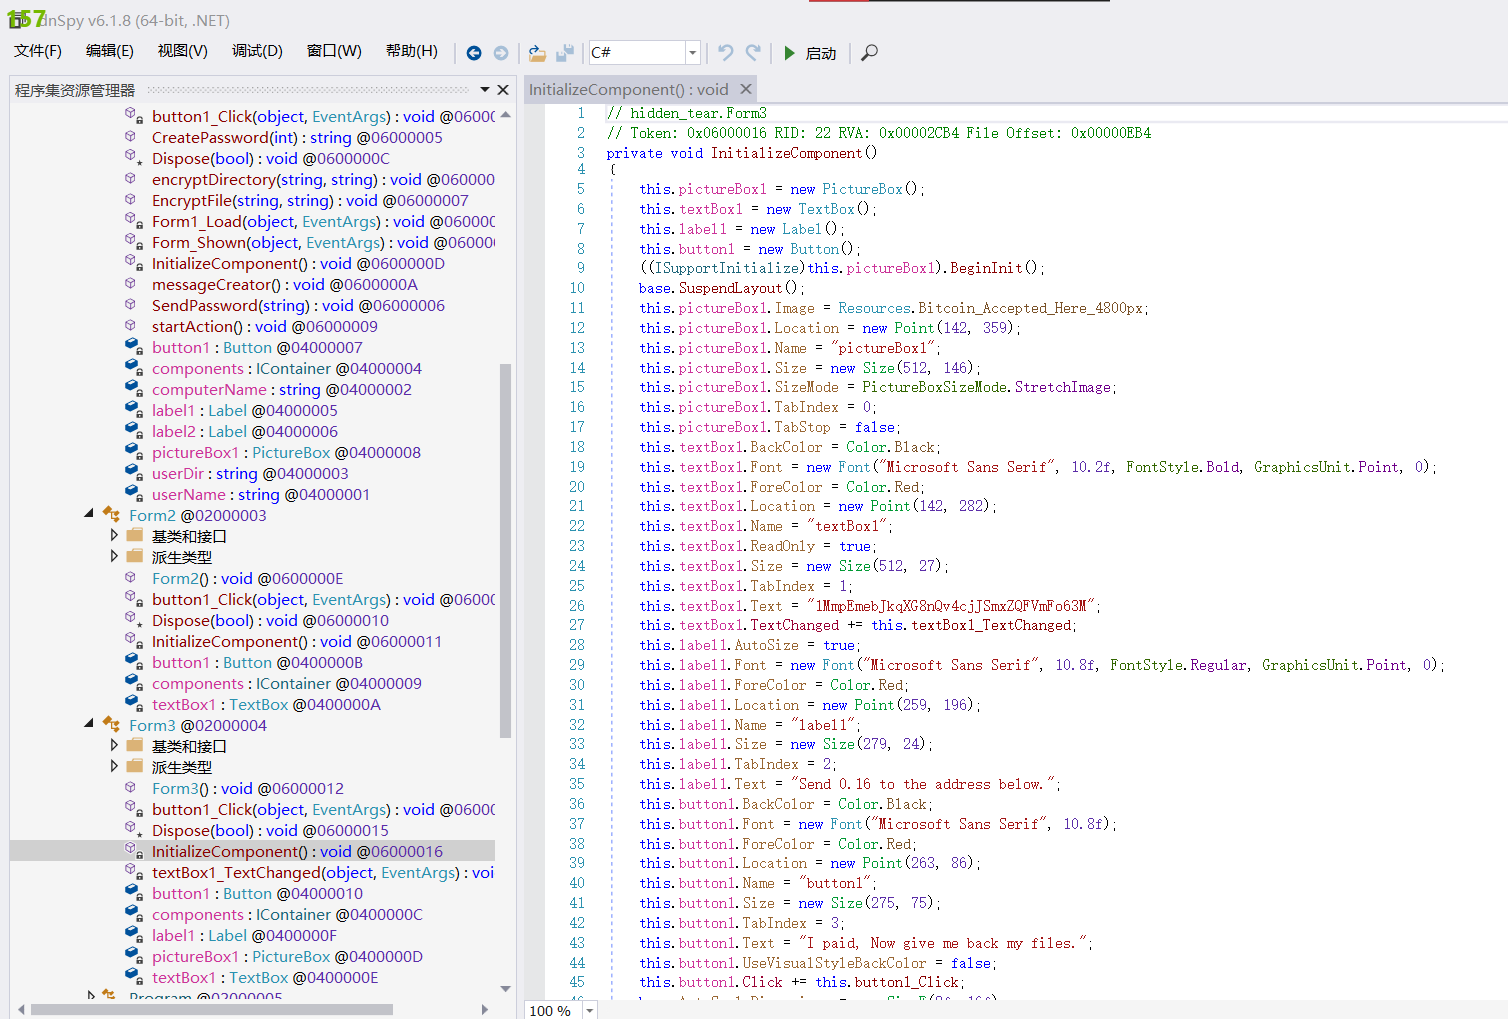This screenshot has width=1508, height=1019.
Task: Open the C# language dropdown
Action: (692, 53)
